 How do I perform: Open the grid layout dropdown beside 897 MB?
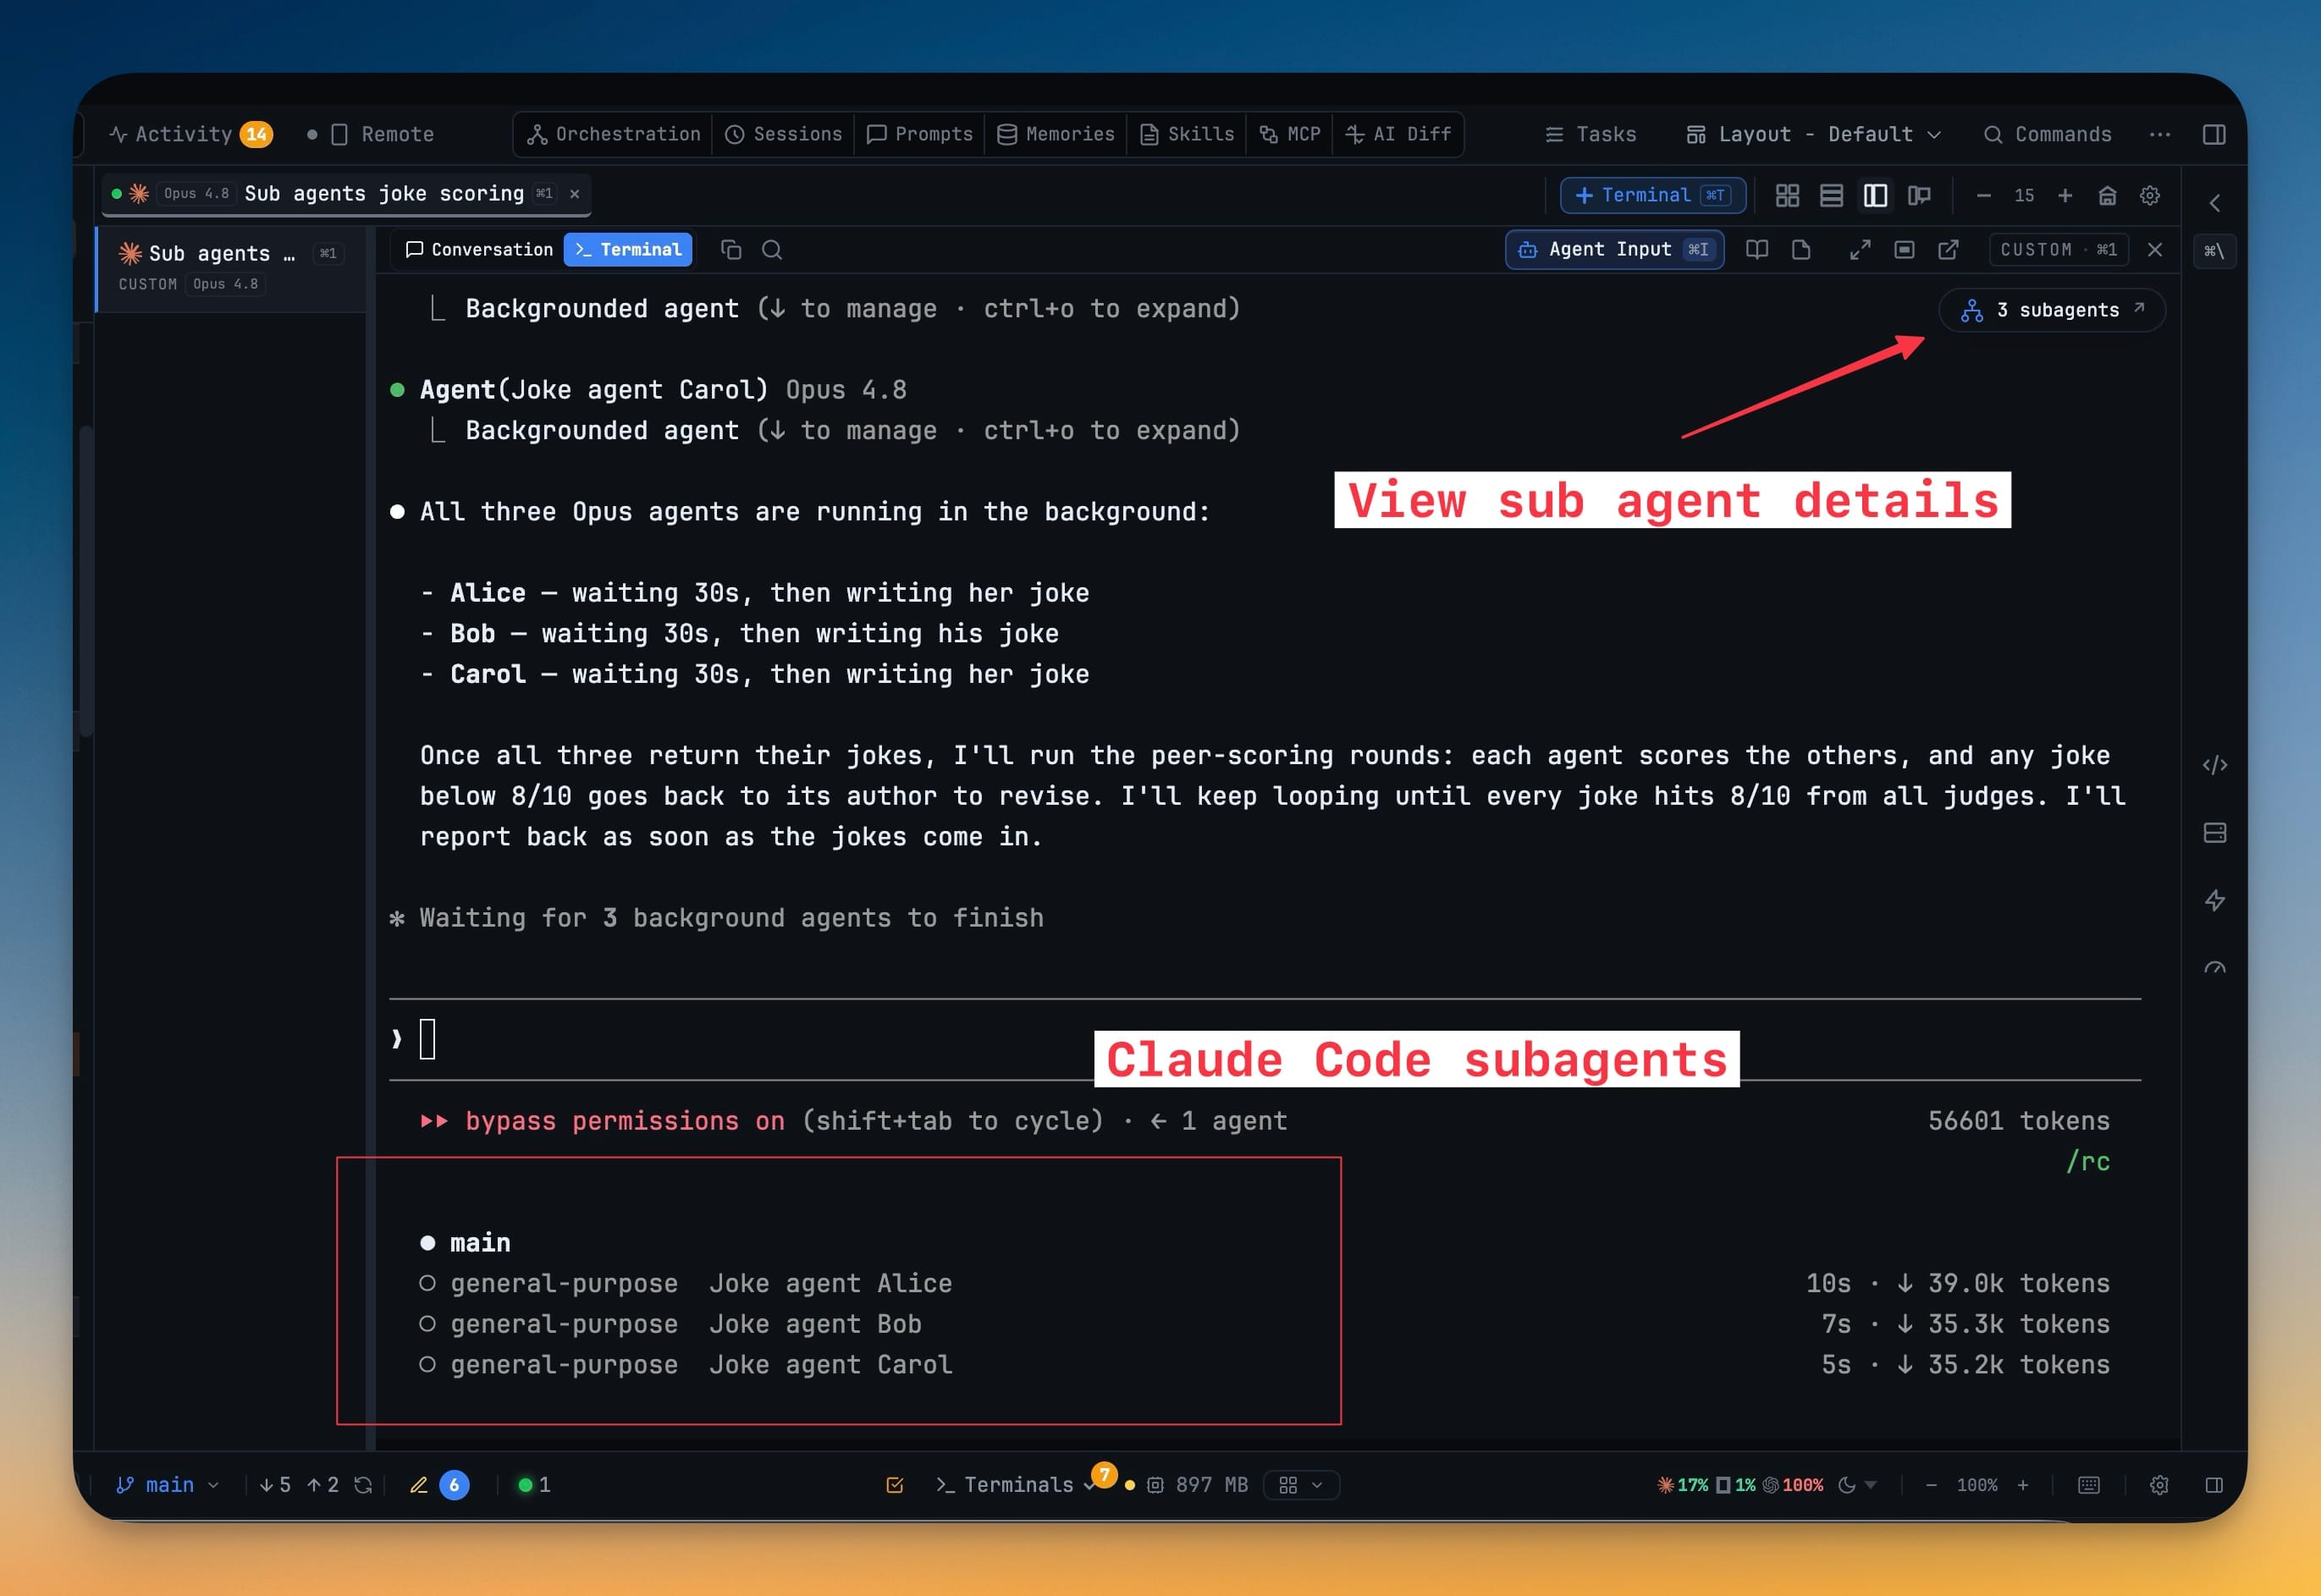click(1300, 1485)
